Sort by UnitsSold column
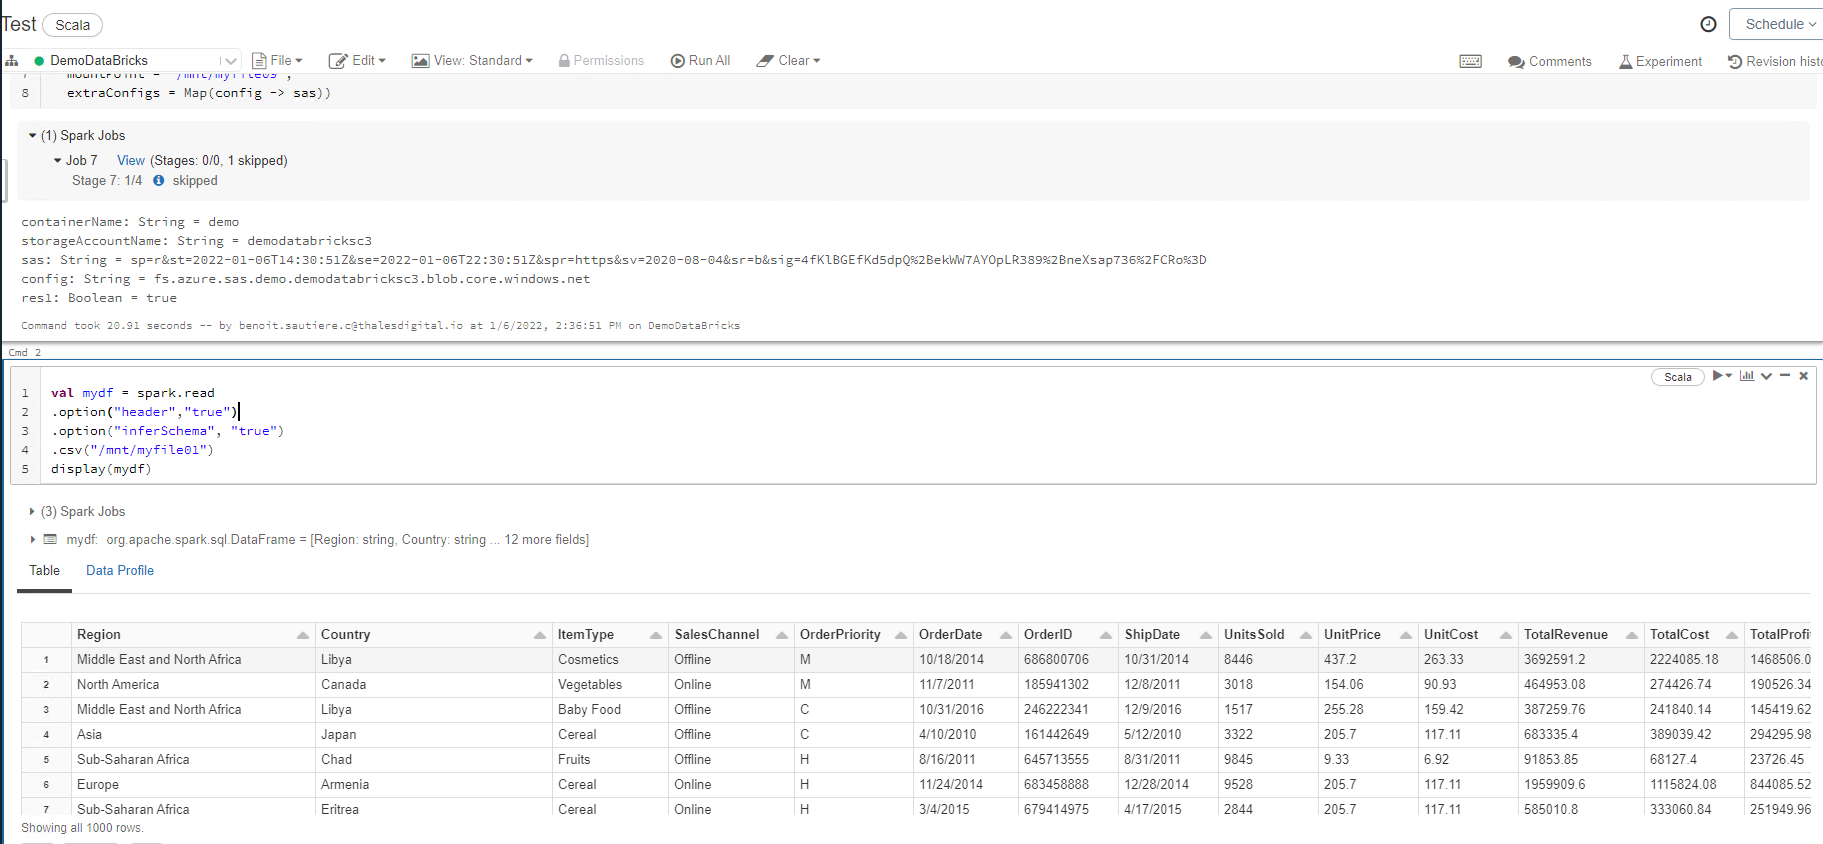The width and height of the screenshot is (1823, 844). tap(1306, 635)
